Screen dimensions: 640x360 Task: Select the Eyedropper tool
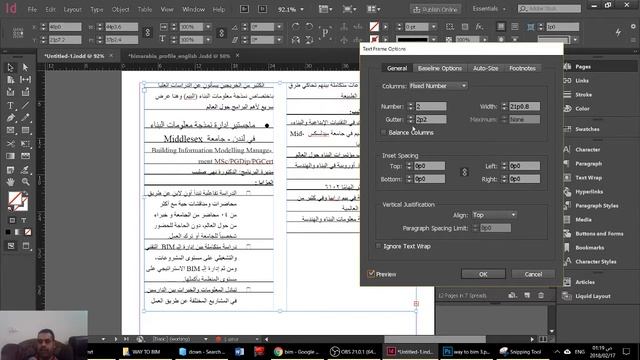[x=25, y=169]
